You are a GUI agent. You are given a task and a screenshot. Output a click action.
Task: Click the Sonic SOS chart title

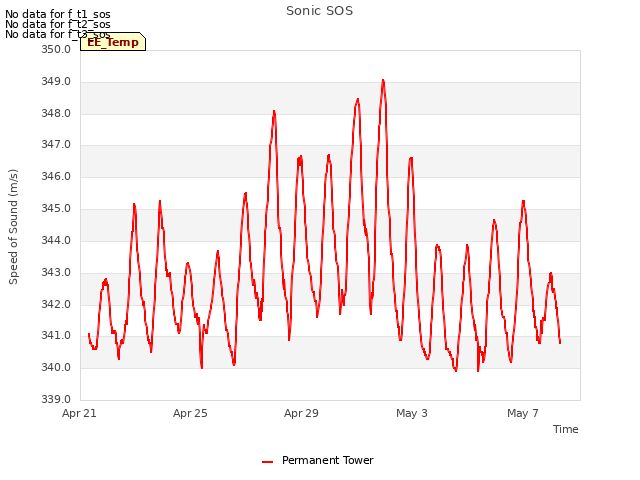pos(319,11)
